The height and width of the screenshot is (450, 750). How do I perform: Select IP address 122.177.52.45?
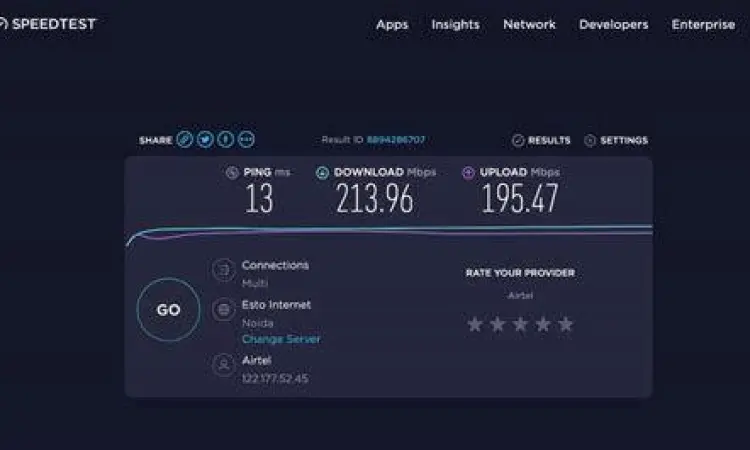(x=275, y=379)
